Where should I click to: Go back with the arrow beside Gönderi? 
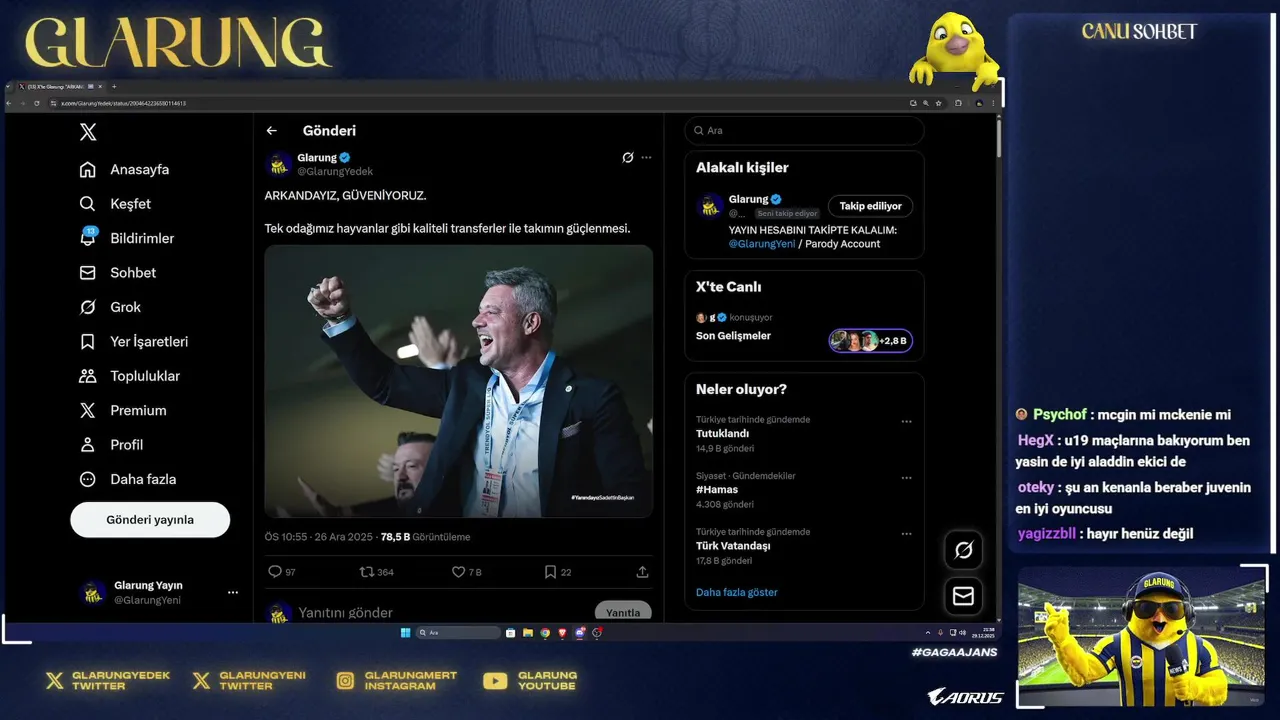tap(271, 131)
